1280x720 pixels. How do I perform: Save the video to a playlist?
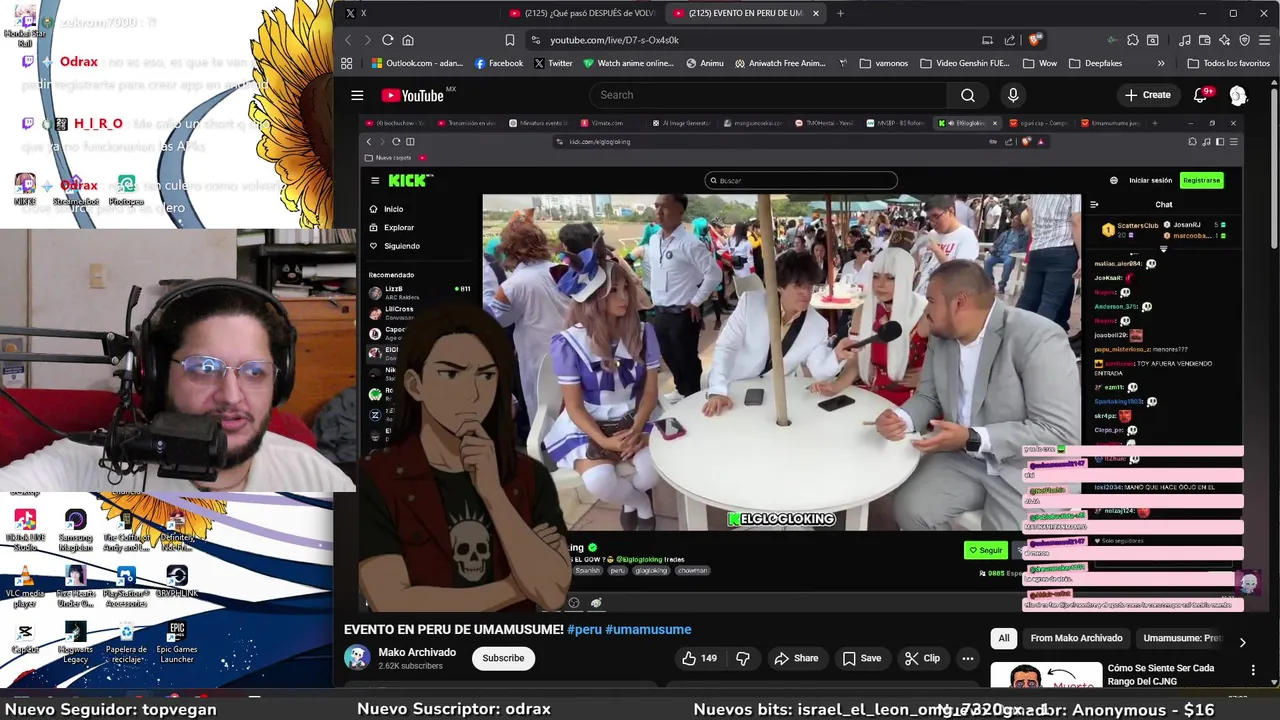click(862, 658)
